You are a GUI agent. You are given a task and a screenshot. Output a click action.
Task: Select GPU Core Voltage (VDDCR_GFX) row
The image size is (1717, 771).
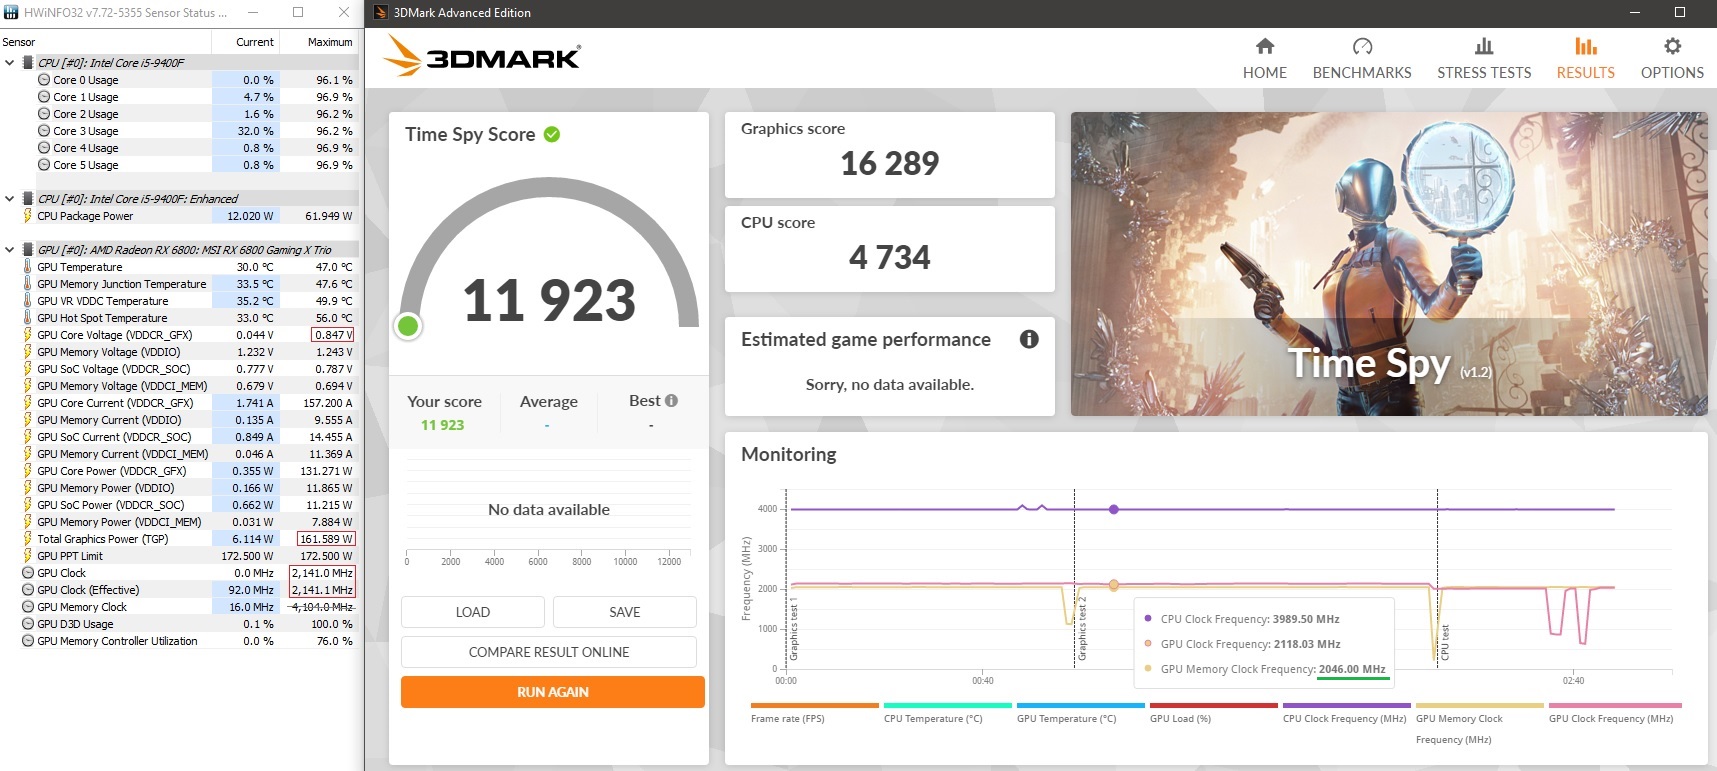[180, 335]
